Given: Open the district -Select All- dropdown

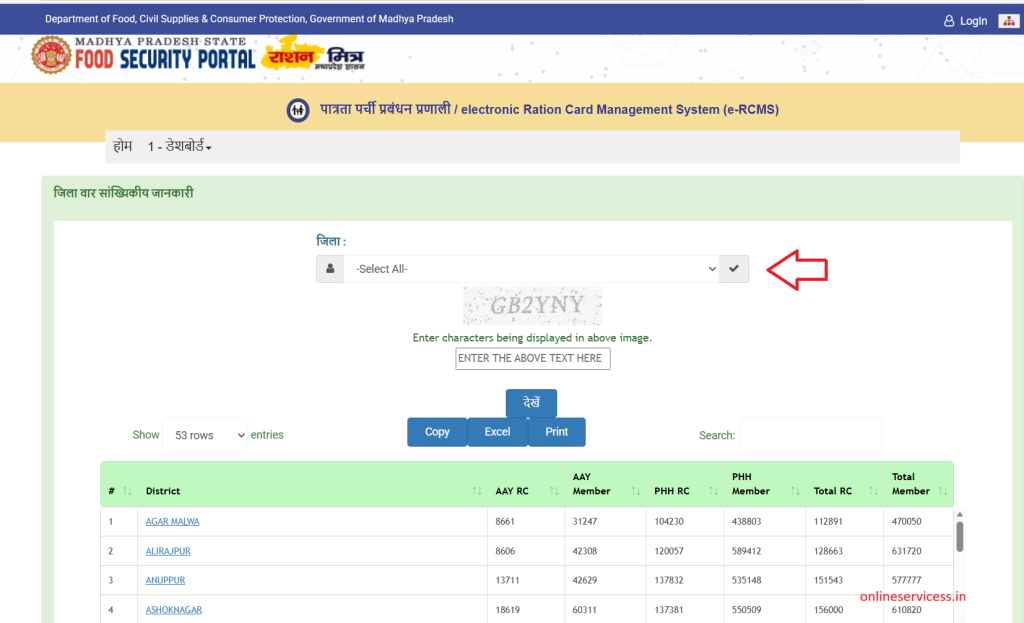Looking at the screenshot, I should click(532, 269).
